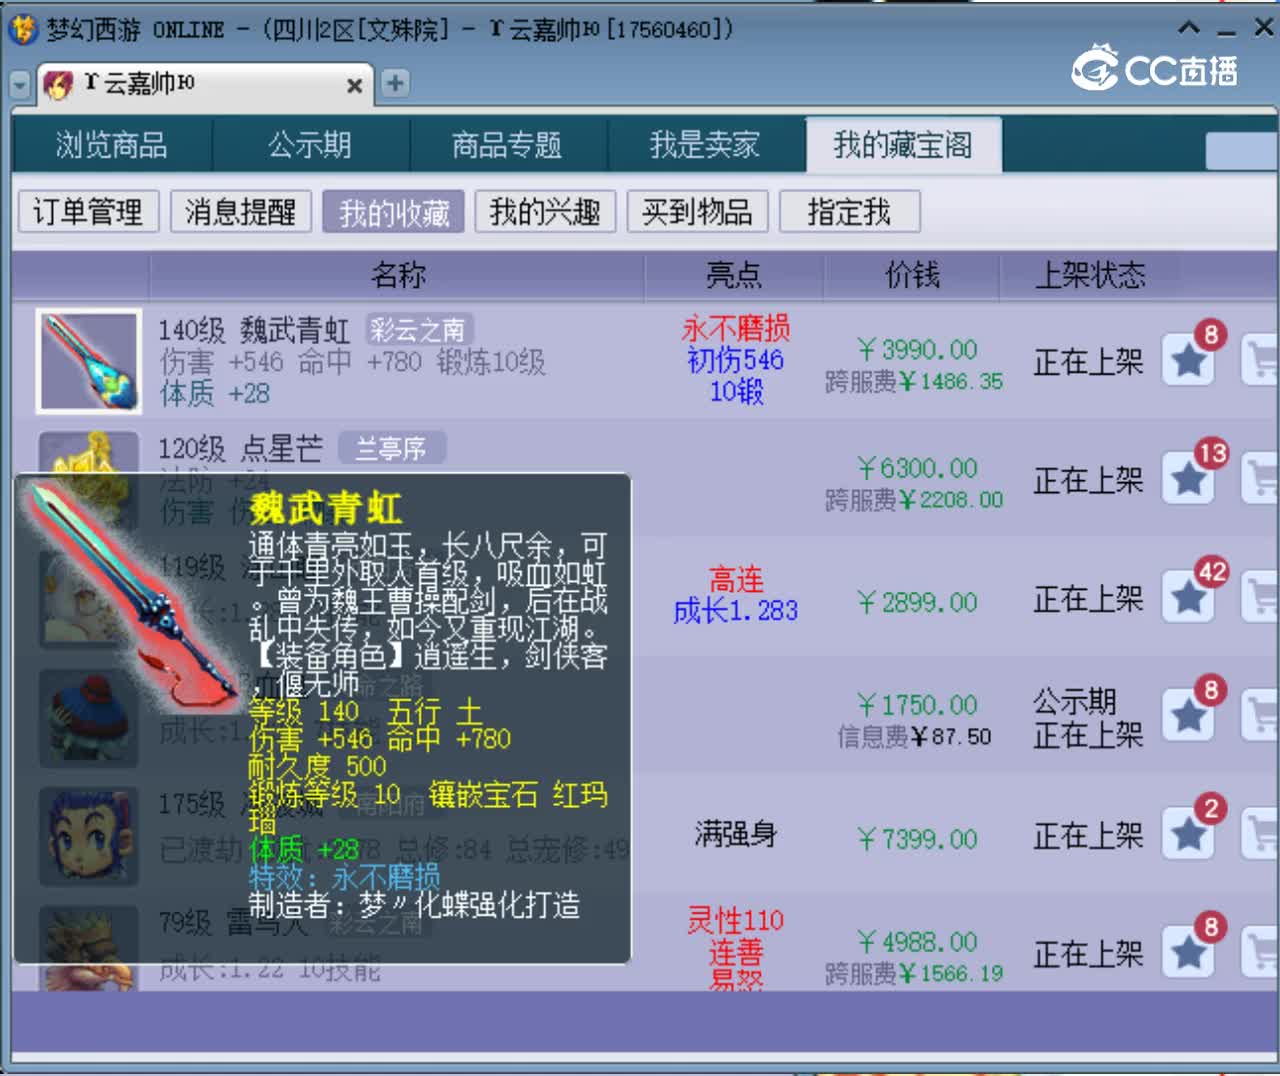This screenshot has height=1076, width=1280.
Task: Click cart icon on ¥4988.00 row
Action: (1261, 954)
